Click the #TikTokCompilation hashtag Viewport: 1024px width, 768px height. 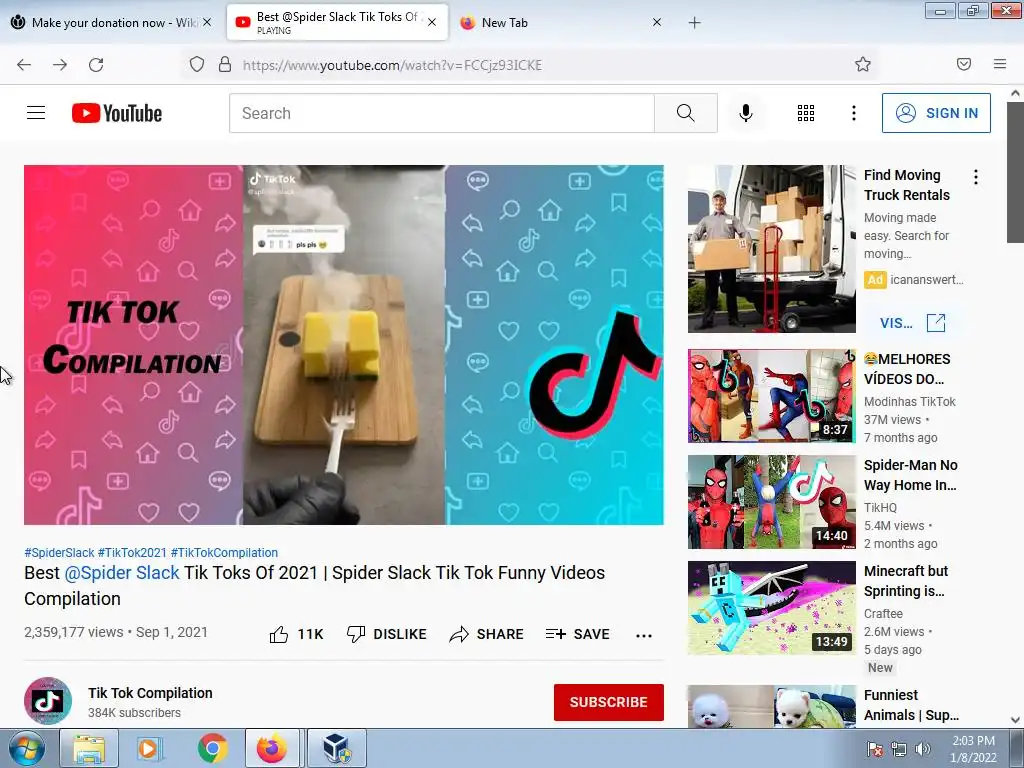pos(224,552)
